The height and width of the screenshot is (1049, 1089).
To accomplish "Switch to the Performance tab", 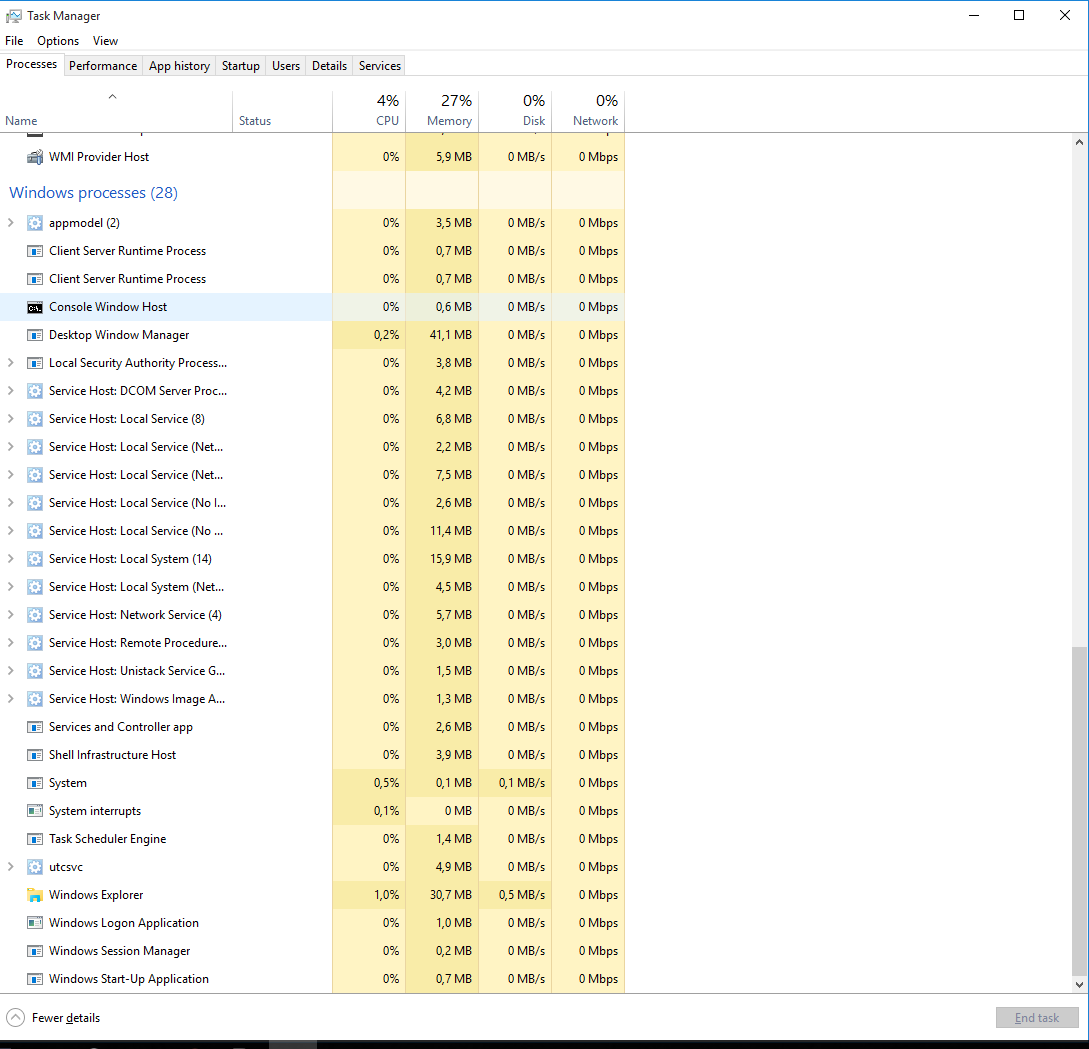I will tap(103, 66).
